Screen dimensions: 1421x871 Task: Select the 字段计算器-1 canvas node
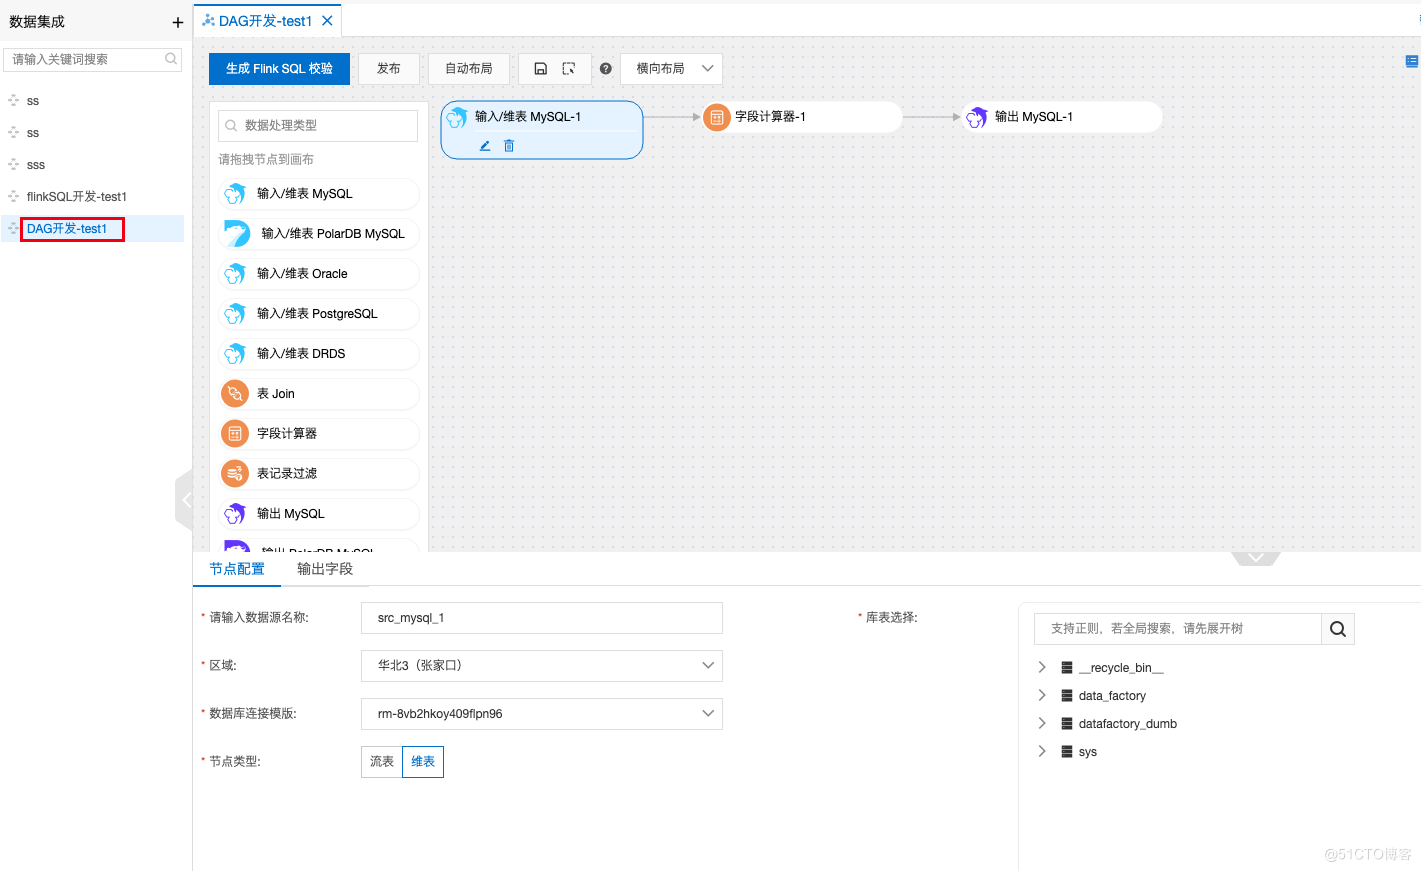[x=801, y=117]
